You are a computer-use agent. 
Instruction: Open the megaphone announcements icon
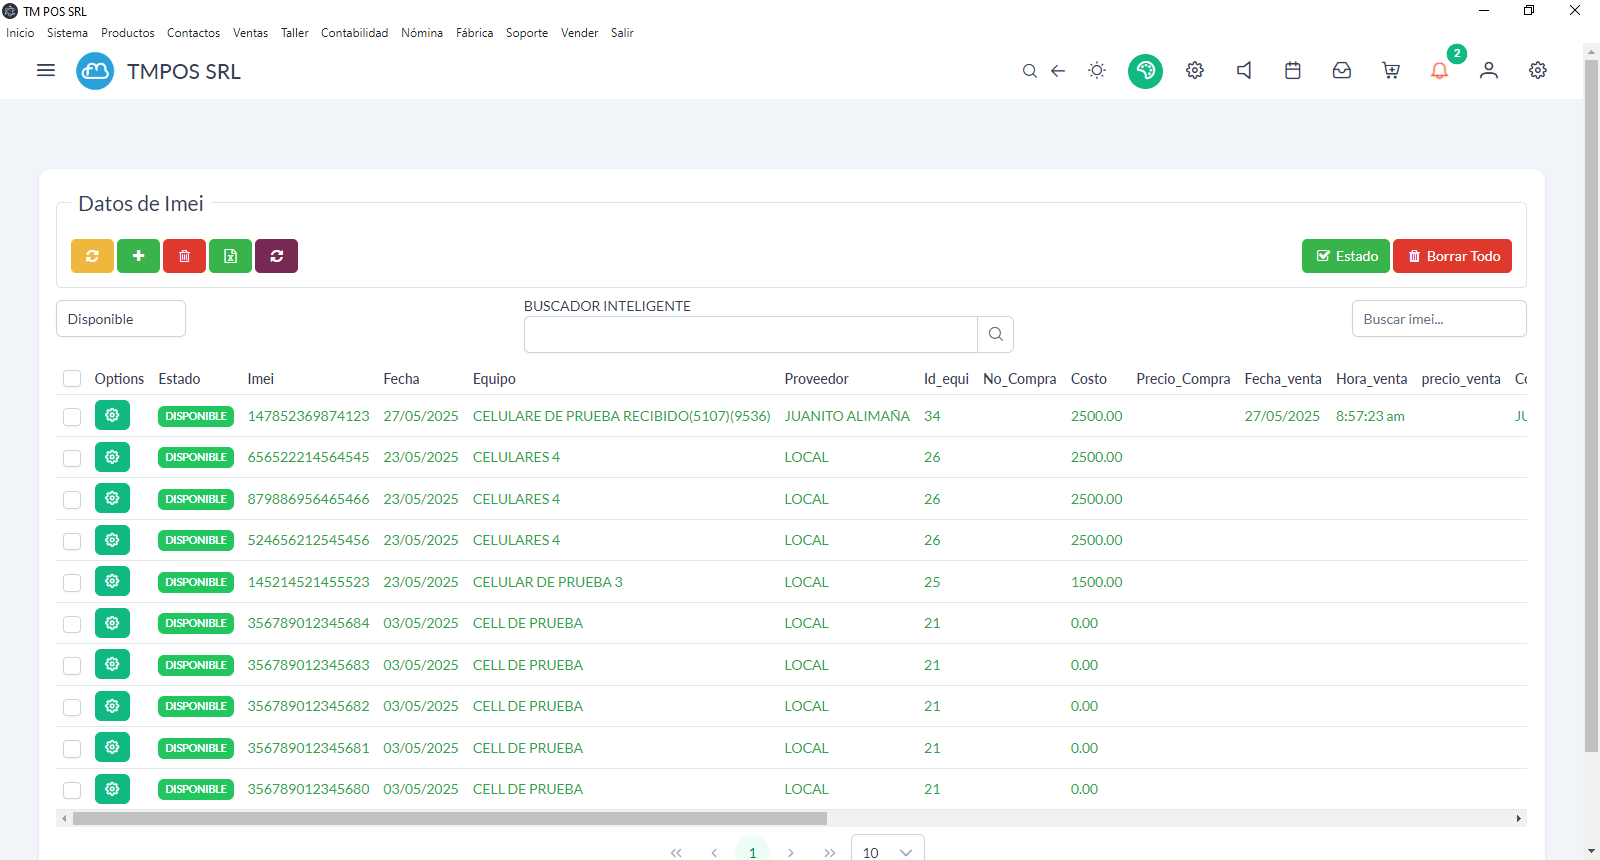tap(1244, 71)
